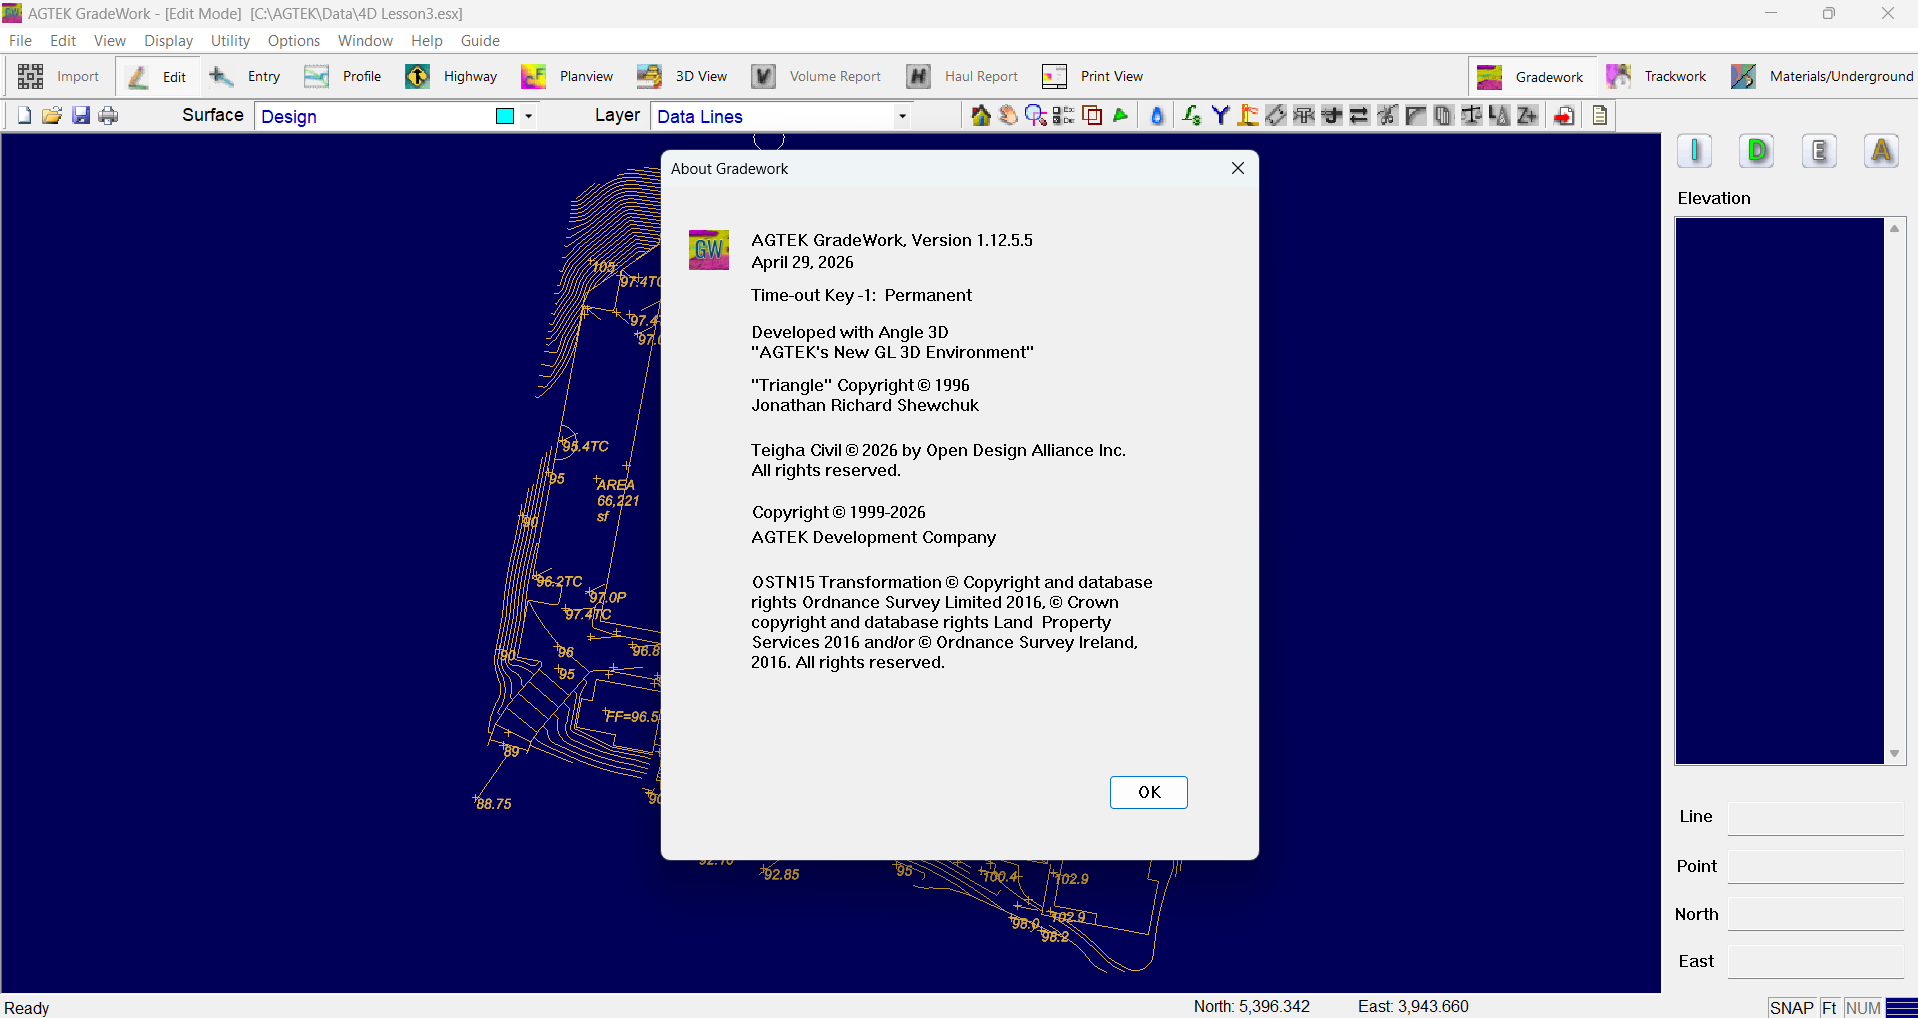Screen dimensions: 1918x1018
Task: Select the hand pan tool icon
Action: coord(1008,115)
